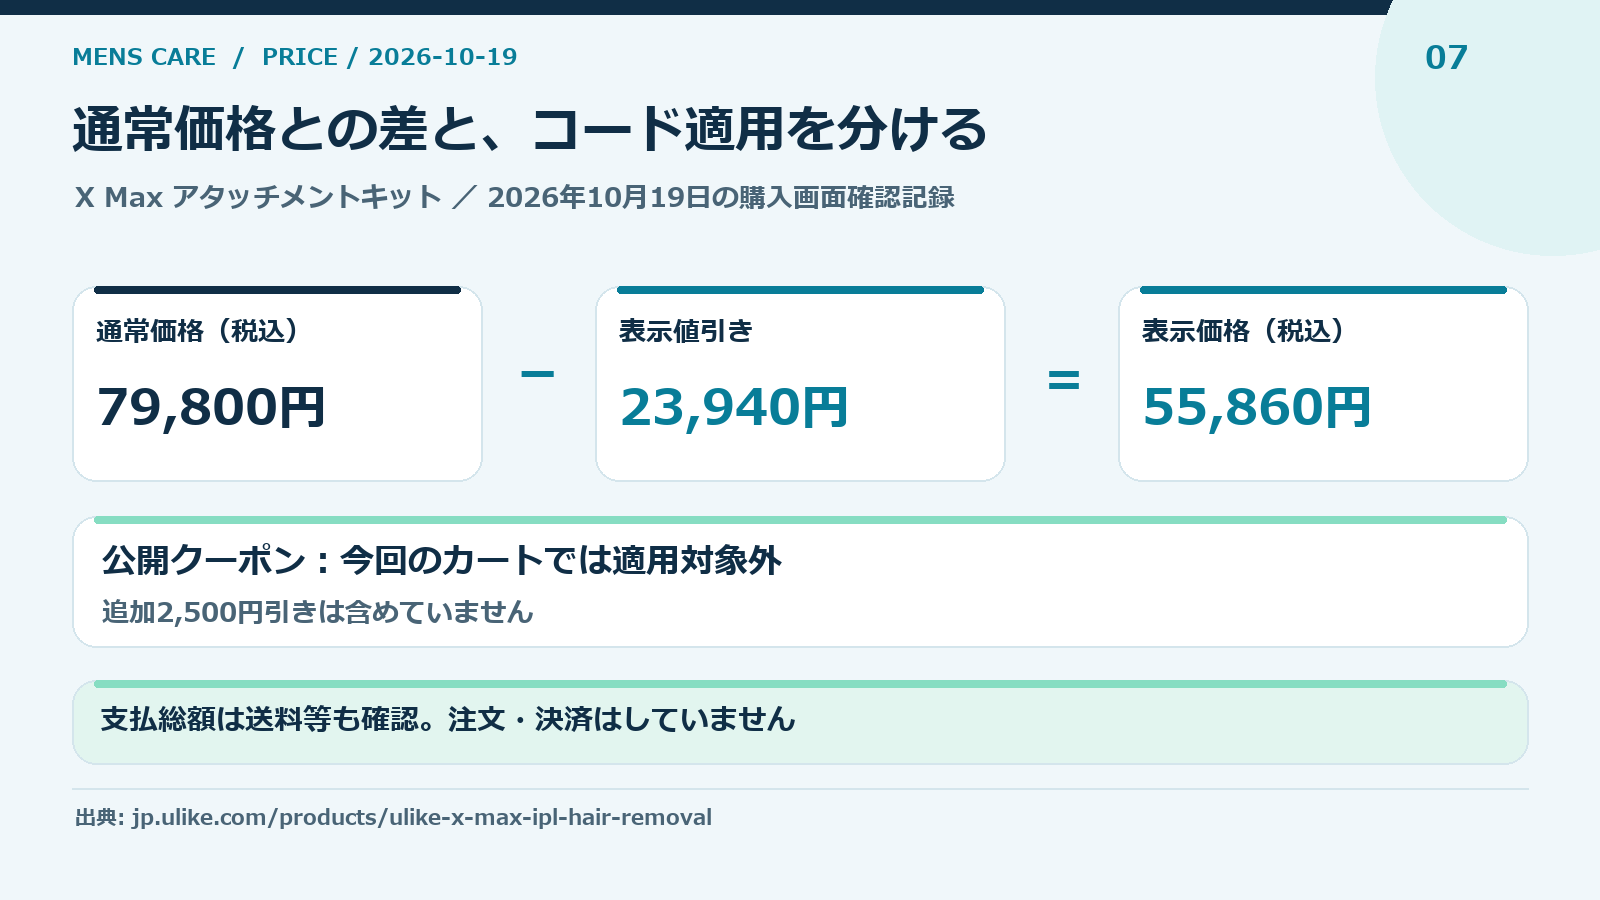Click the equals sign before the displayed price
The width and height of the screenshot is (1600, 900).
[x=1063, y=379]
